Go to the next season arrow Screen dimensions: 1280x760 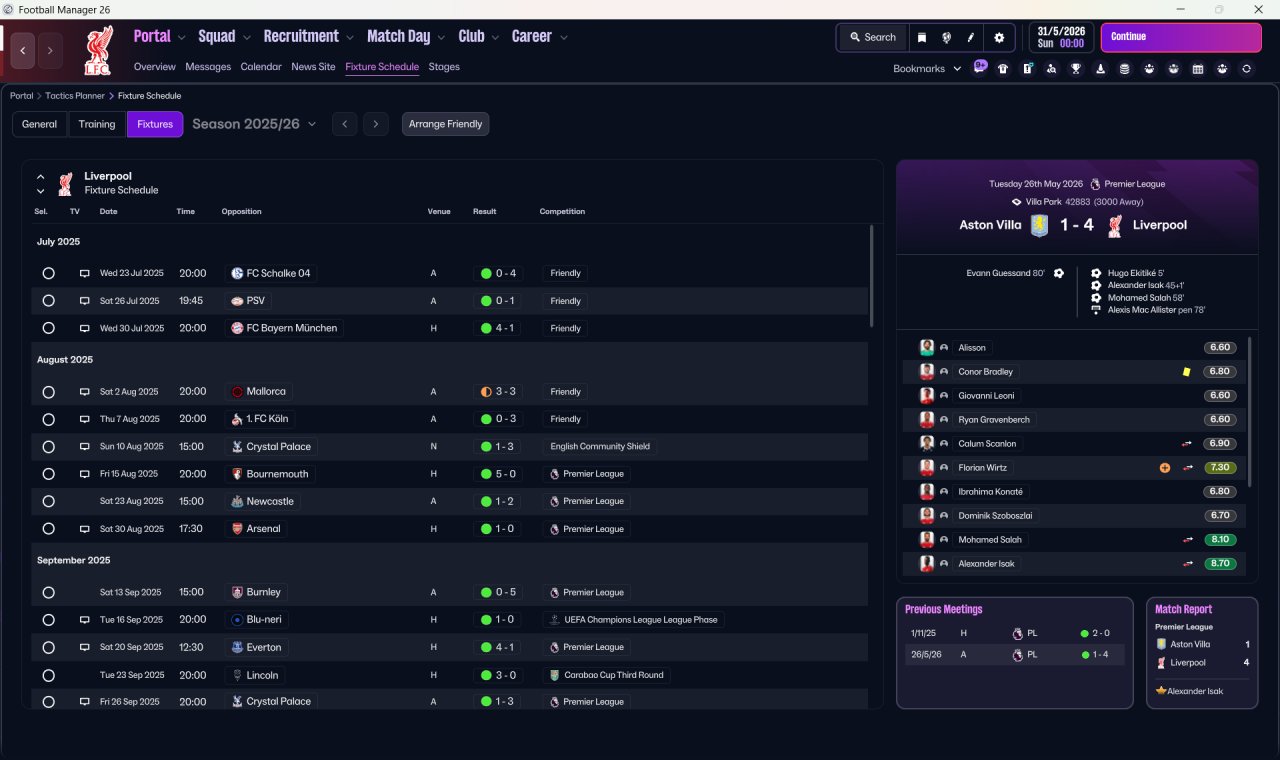pyautogui.click(x=375, y=124)
